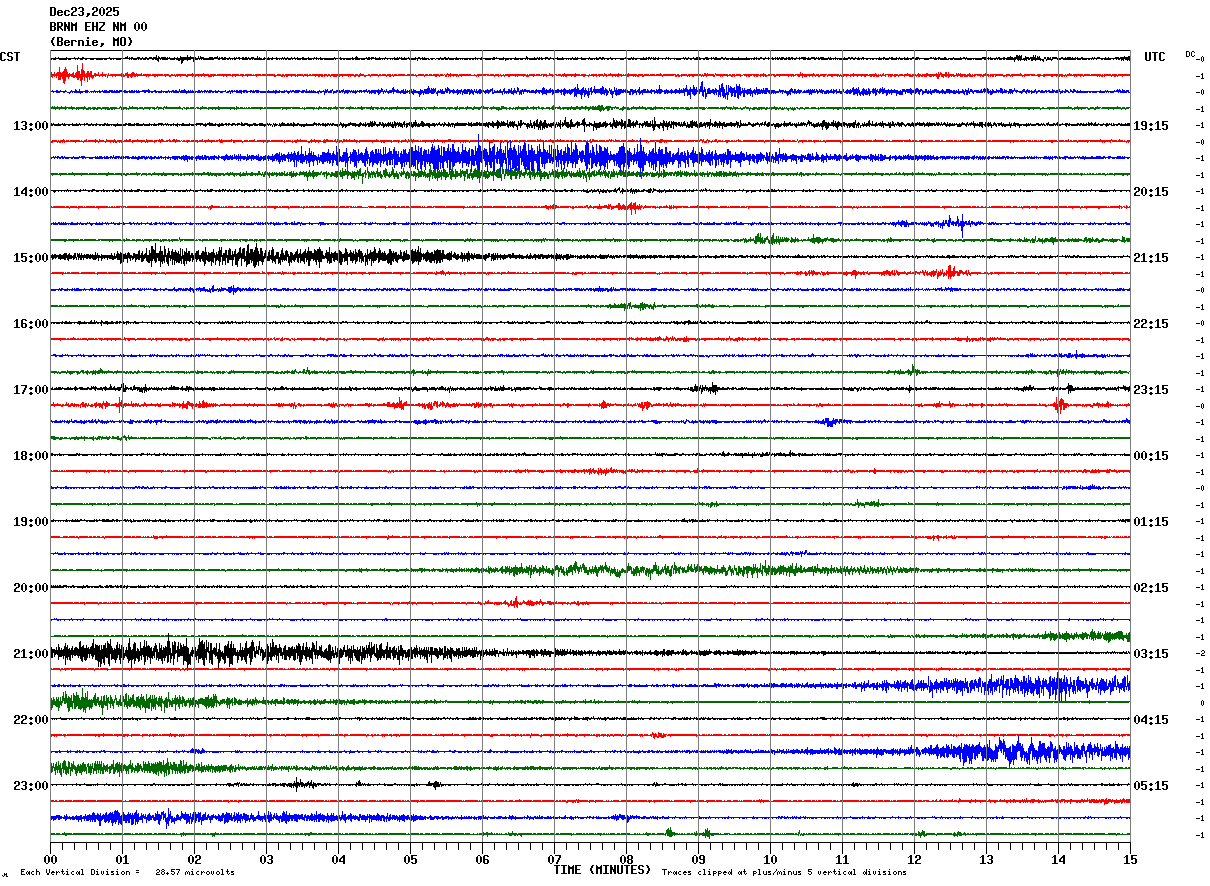Image resolution: width=1210 pixels, height=886 pixels.
Task: Click the 19:15 UTC time label
Action: point(1150,126)
